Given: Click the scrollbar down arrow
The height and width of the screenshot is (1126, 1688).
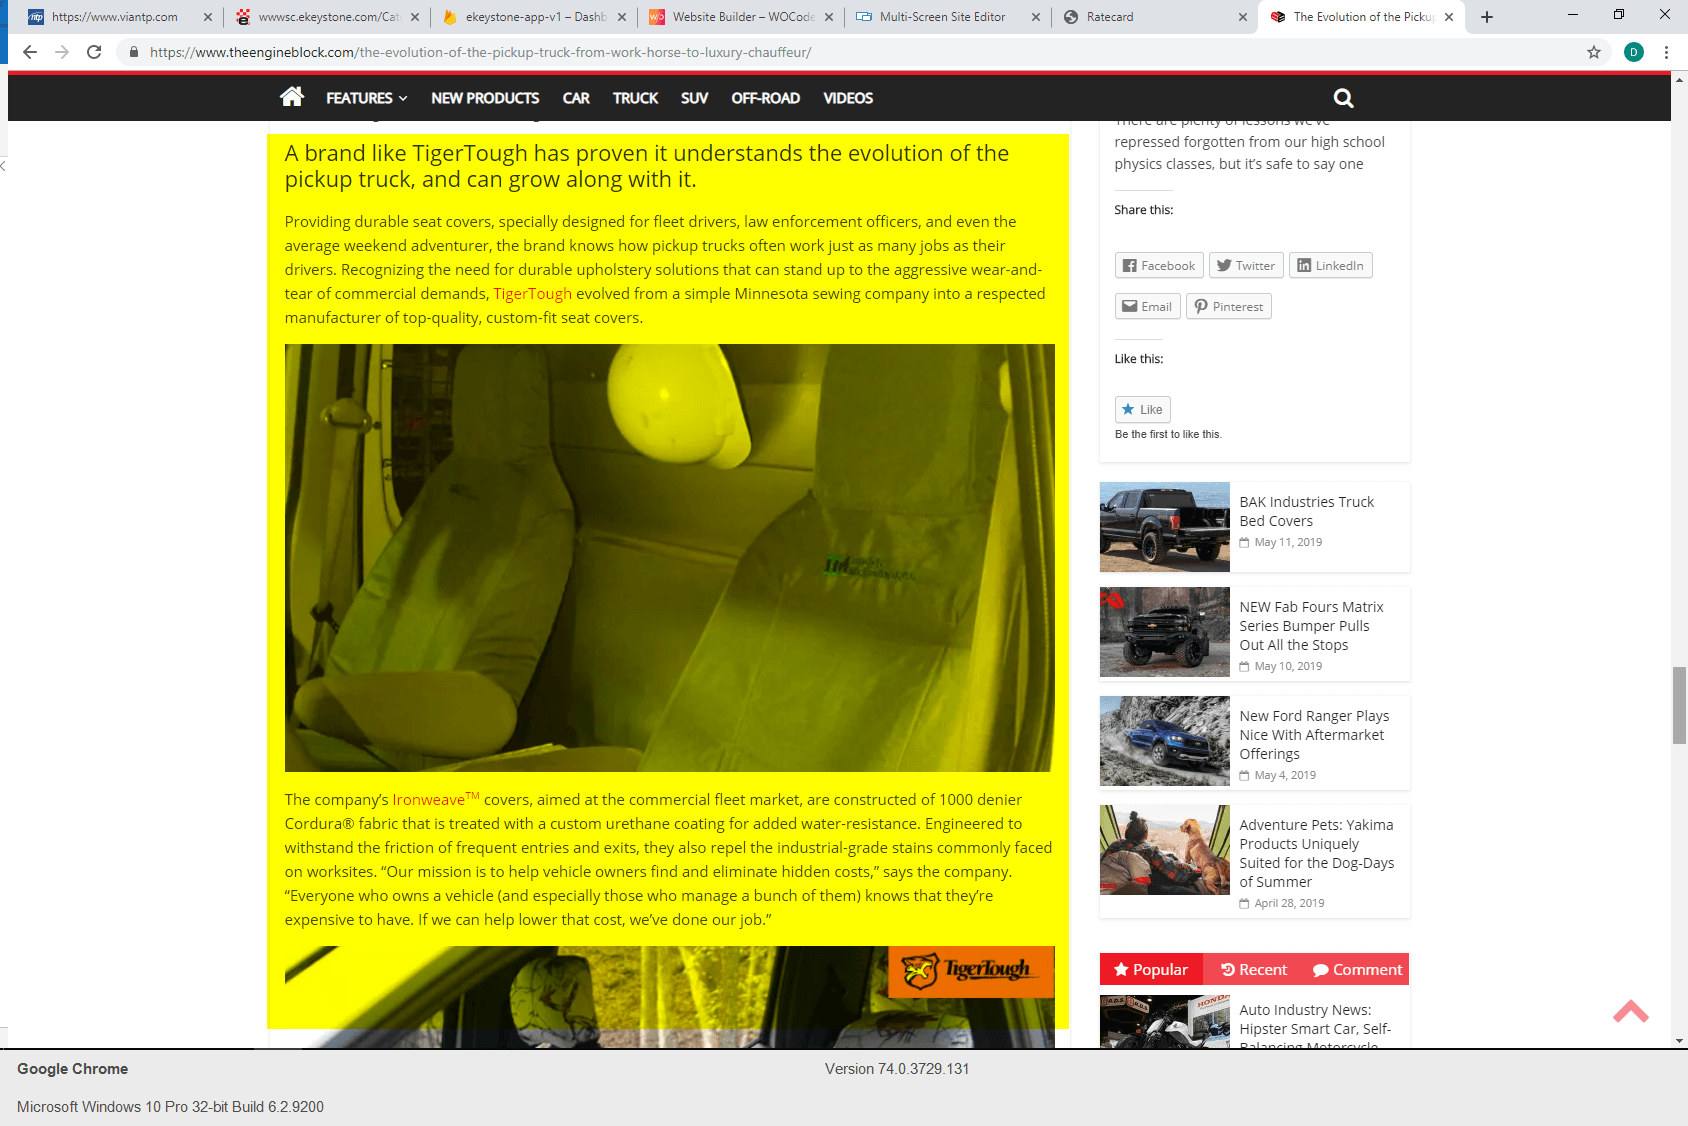Looking at the screenshot, I should coord(1679,1040).
